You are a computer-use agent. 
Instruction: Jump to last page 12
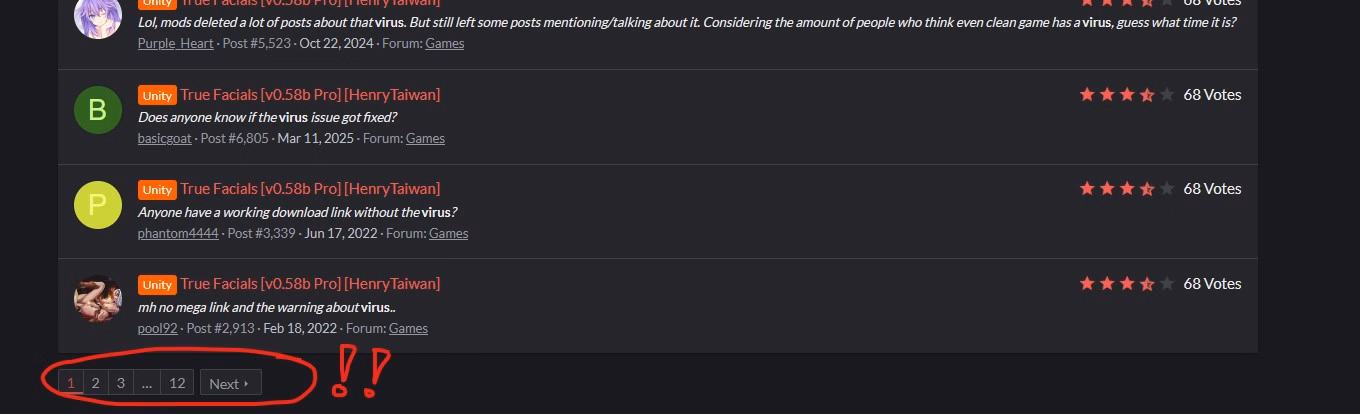(x=177, y=383)
